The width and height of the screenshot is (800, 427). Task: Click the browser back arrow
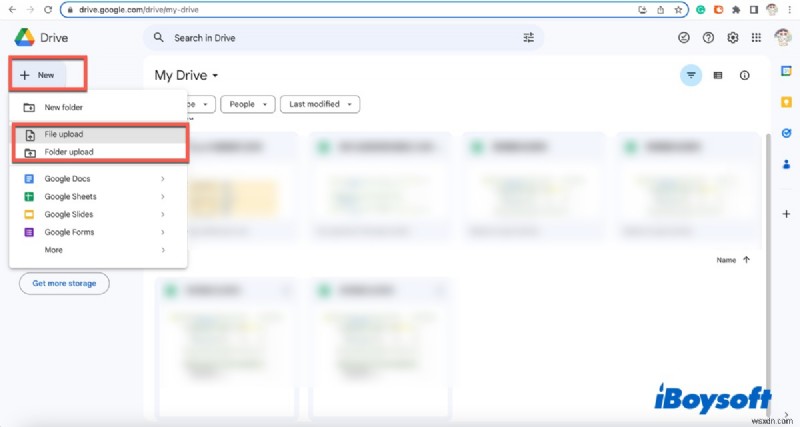click(x=12, y=10)
